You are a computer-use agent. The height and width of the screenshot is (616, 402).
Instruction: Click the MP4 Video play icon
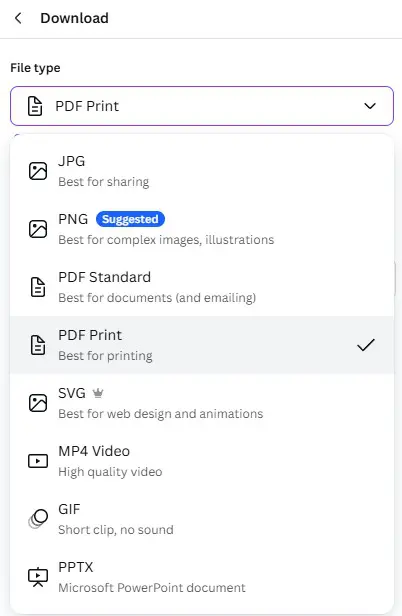(x=38, y=461)
